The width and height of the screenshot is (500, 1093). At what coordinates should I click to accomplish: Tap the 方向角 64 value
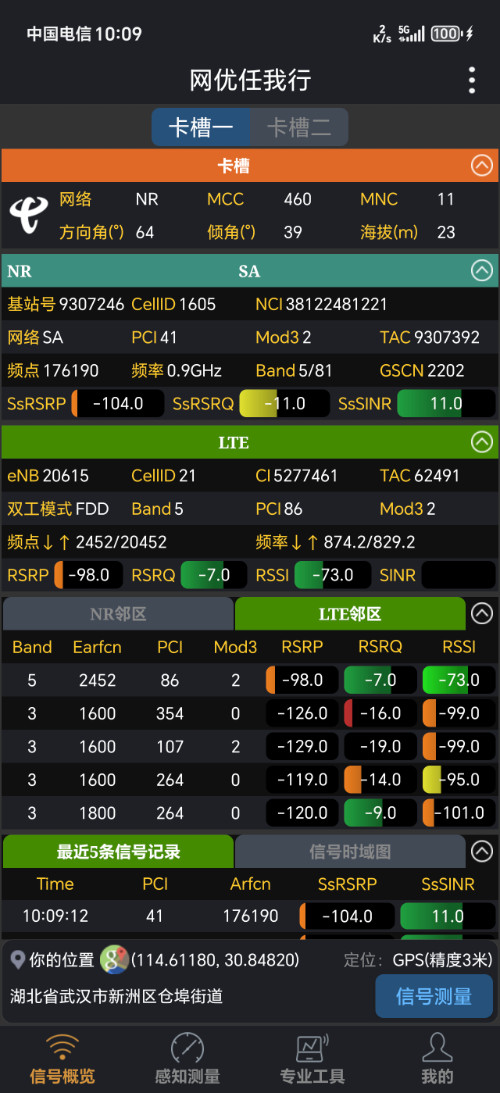tap(144, 232)
